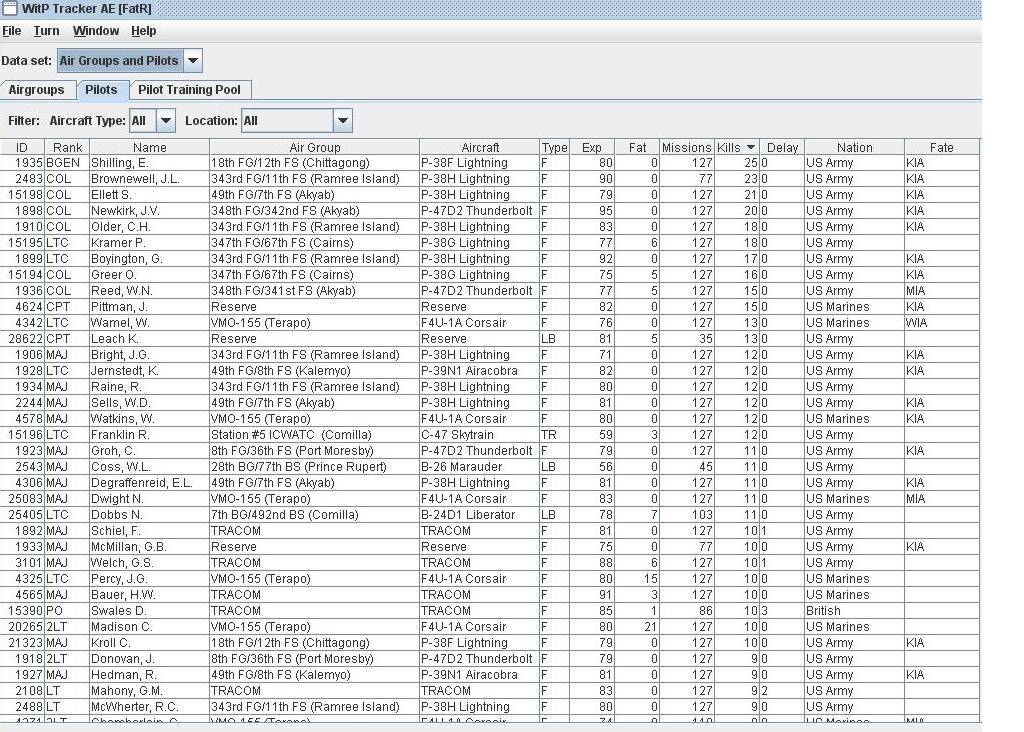Click ID cell '28622'

click(22, 339)
